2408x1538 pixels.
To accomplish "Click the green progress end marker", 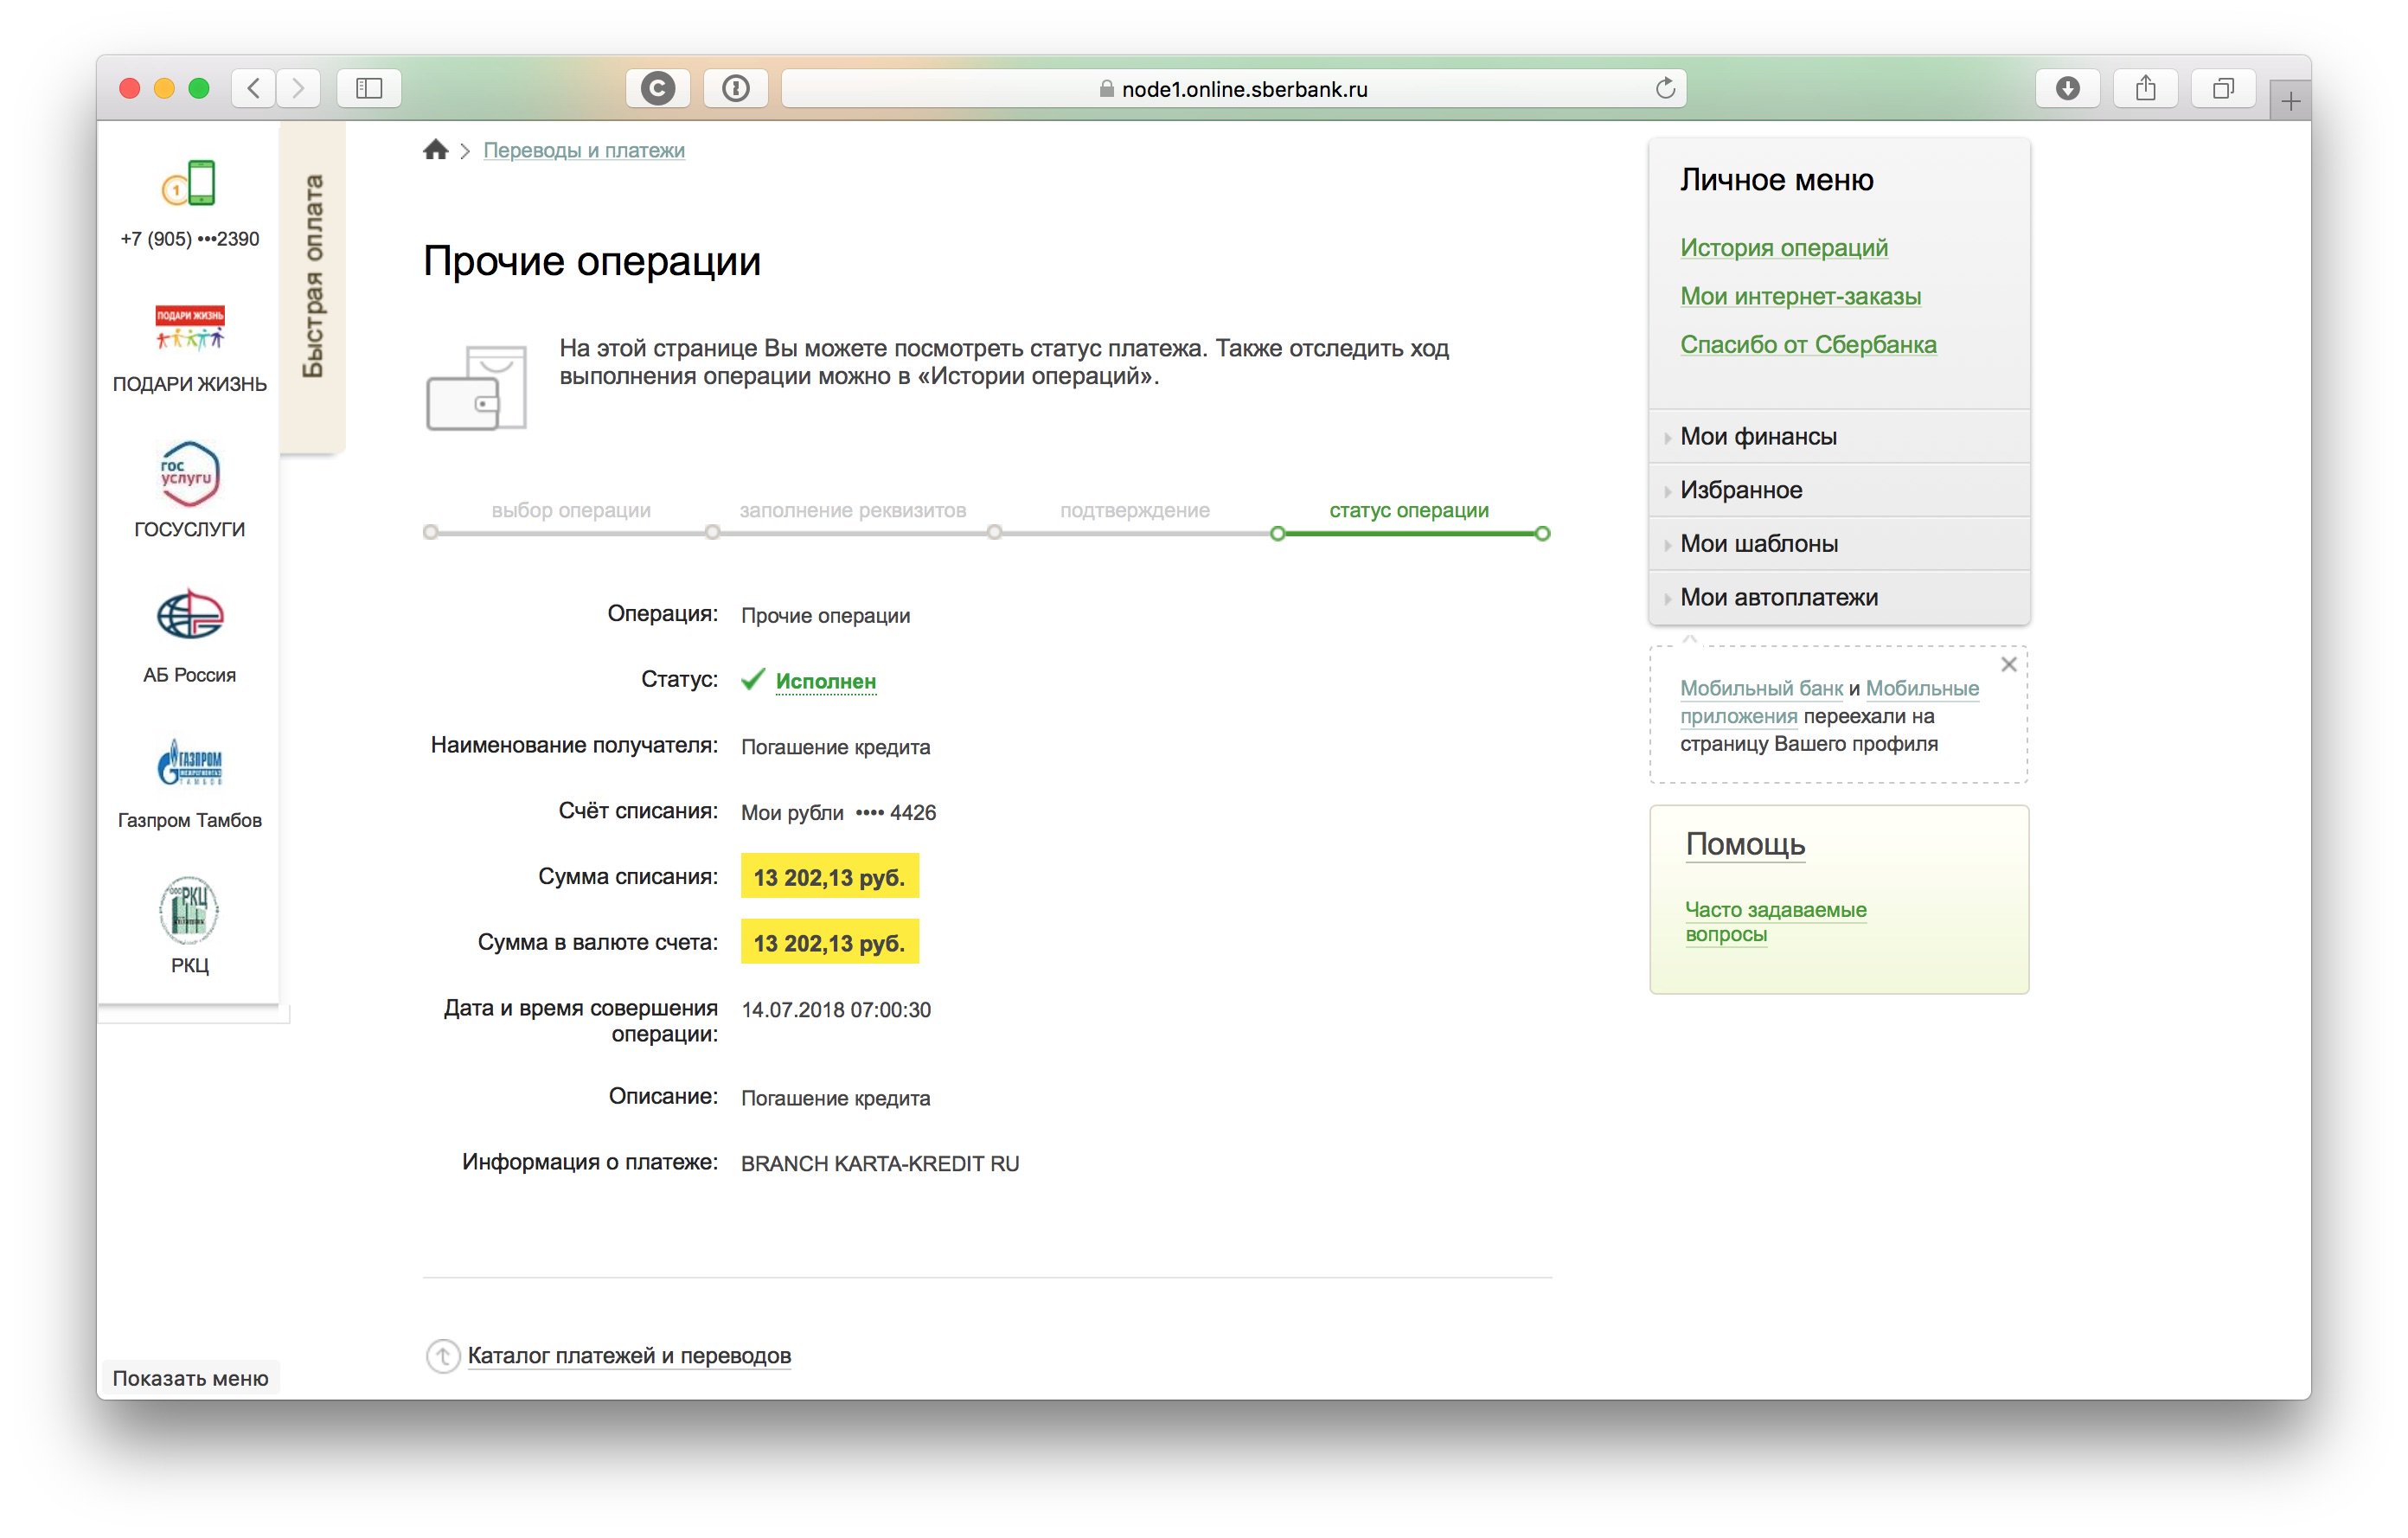I will pyautogui.click(x=1542, y=533).
